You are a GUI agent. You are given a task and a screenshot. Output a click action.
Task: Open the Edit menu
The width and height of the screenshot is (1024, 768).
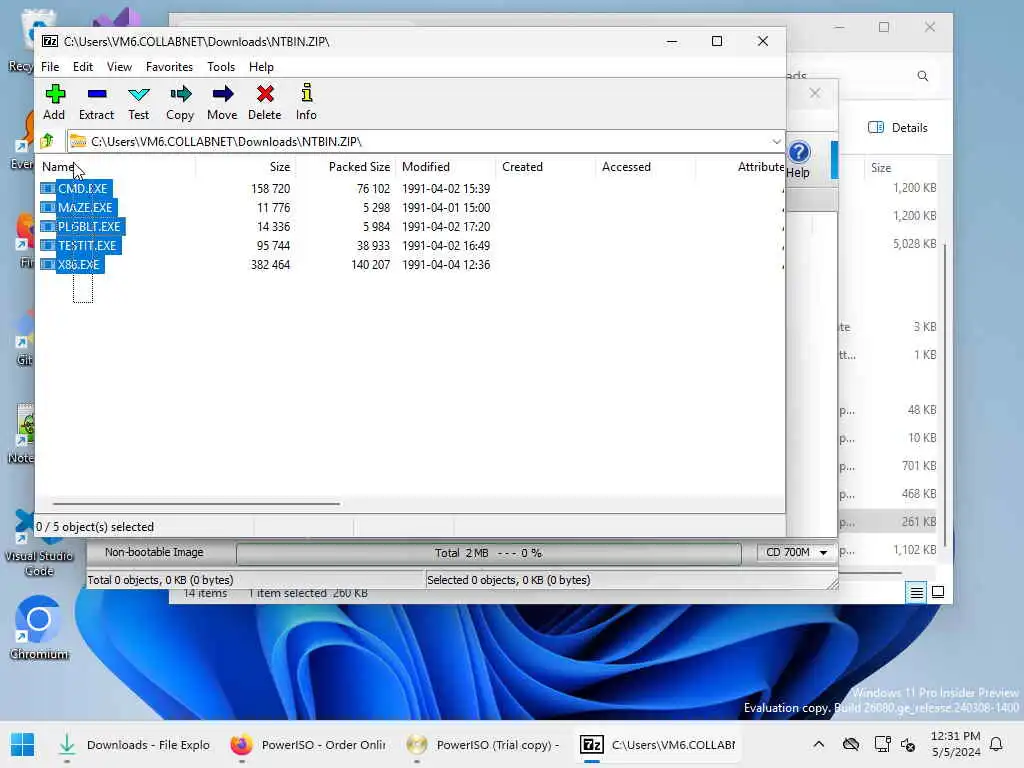click(x=83, y=67)
